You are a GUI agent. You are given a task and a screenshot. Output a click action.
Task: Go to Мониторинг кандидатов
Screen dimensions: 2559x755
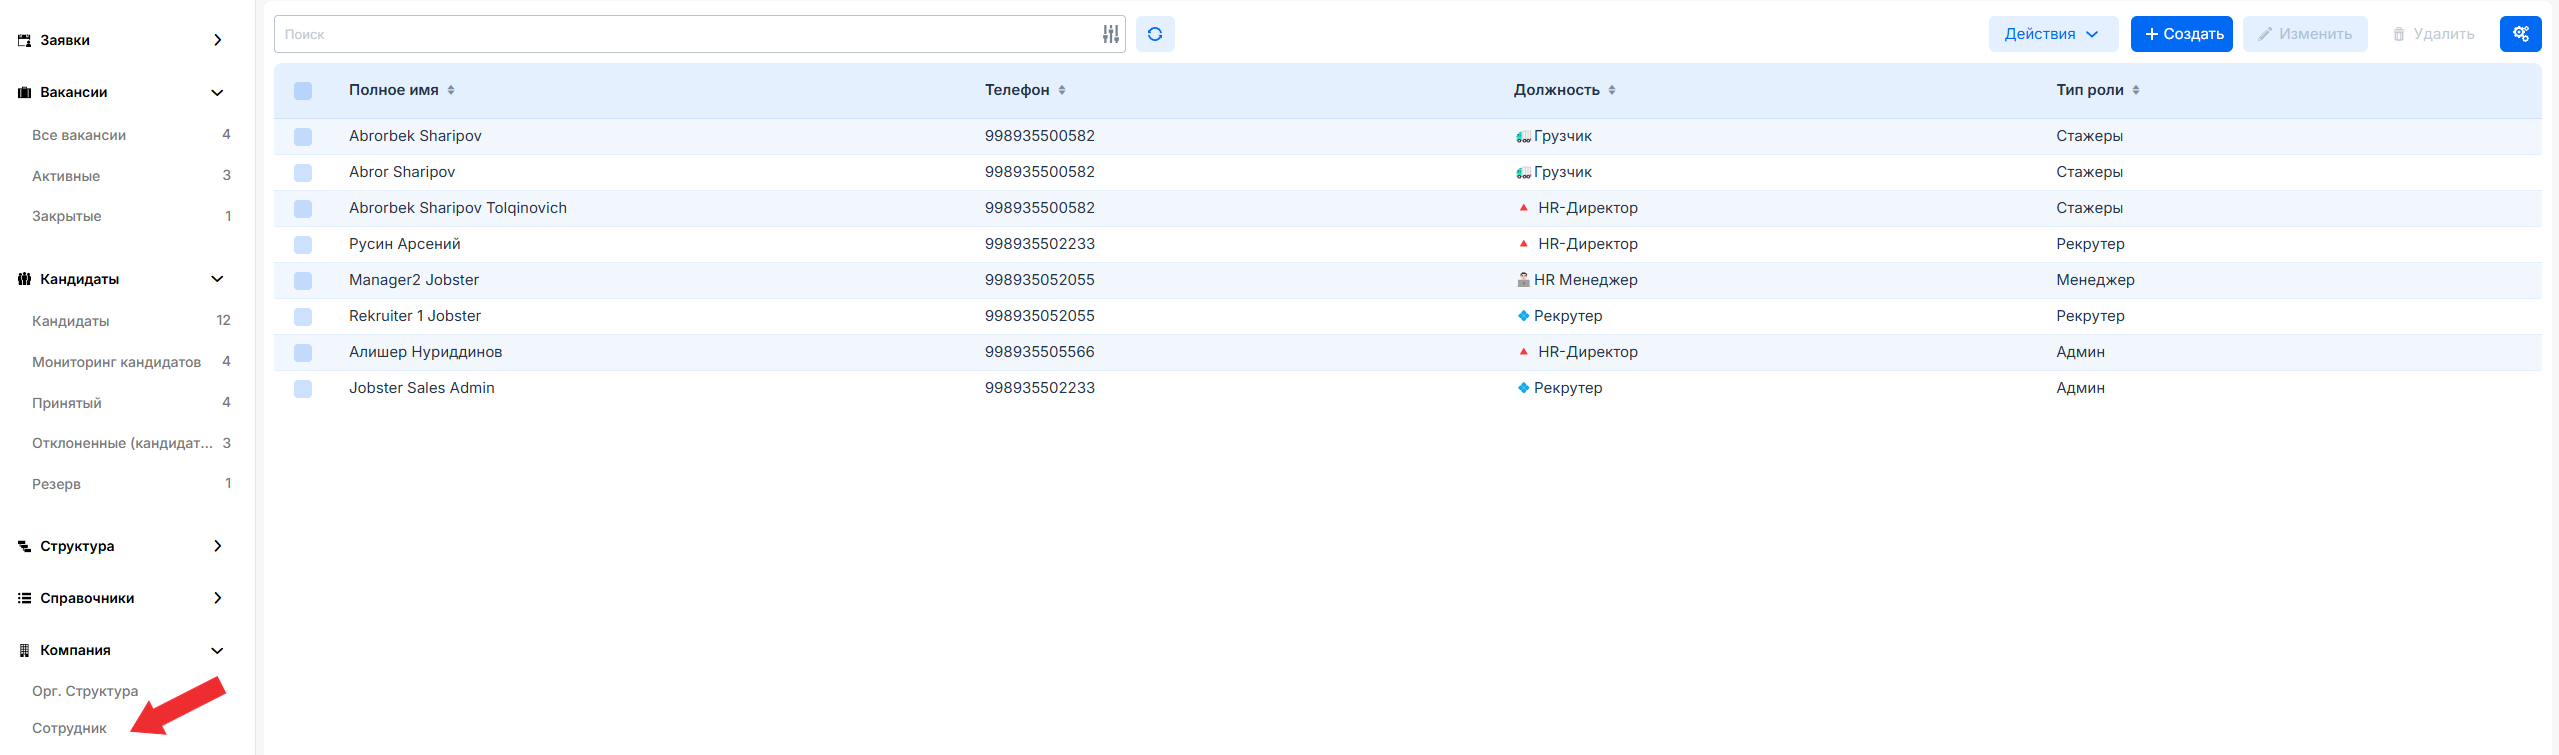pos(116,362)
